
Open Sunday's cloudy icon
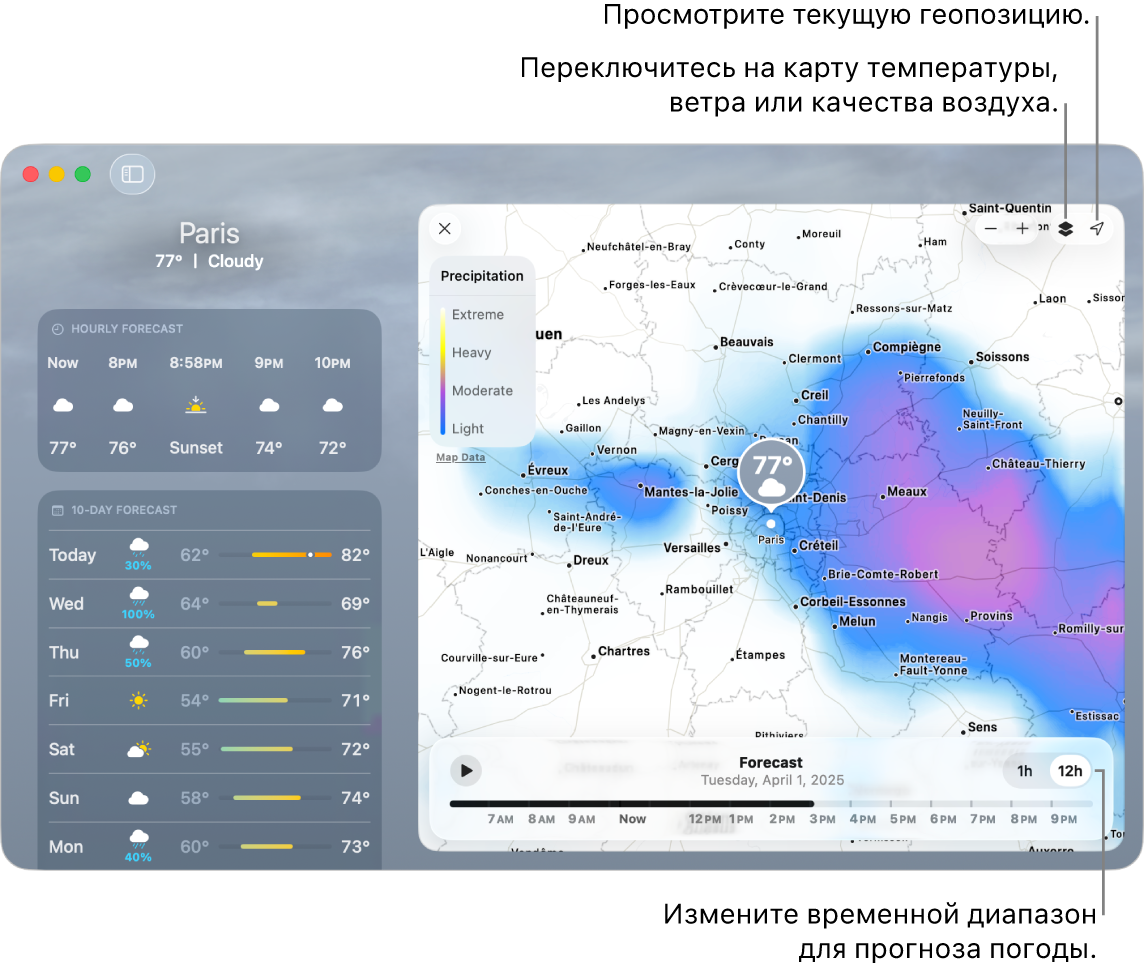pyautogui.click(x=139, y=798)
